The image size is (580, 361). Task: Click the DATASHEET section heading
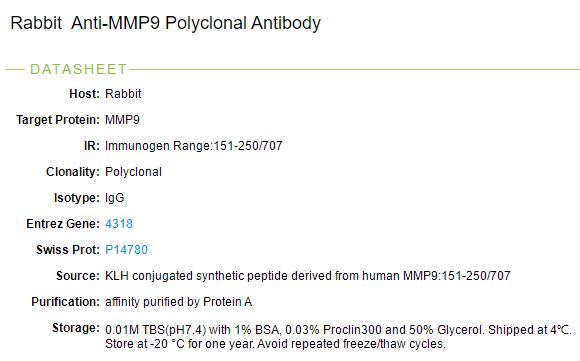[x=78, y=69]
